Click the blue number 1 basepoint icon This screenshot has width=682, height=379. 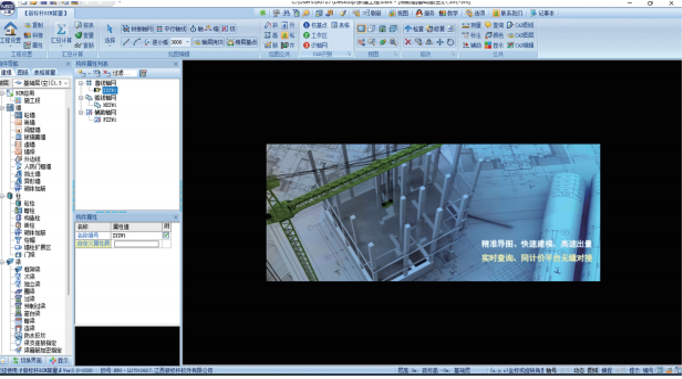point(306,25)
